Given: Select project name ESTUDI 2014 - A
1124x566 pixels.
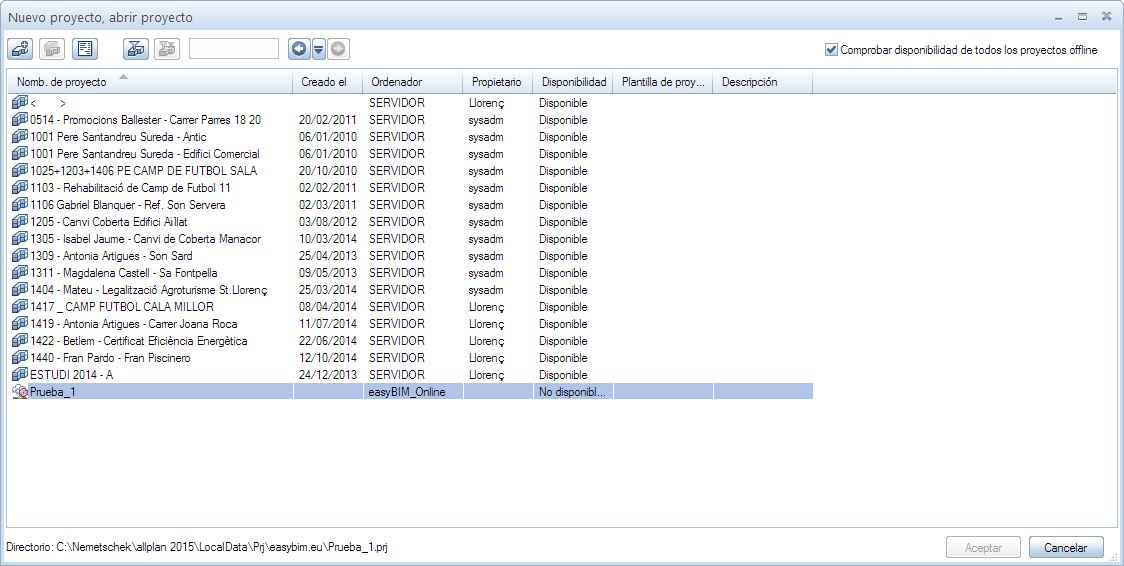Looking at the screenshot, I should (x=72, y=375).
